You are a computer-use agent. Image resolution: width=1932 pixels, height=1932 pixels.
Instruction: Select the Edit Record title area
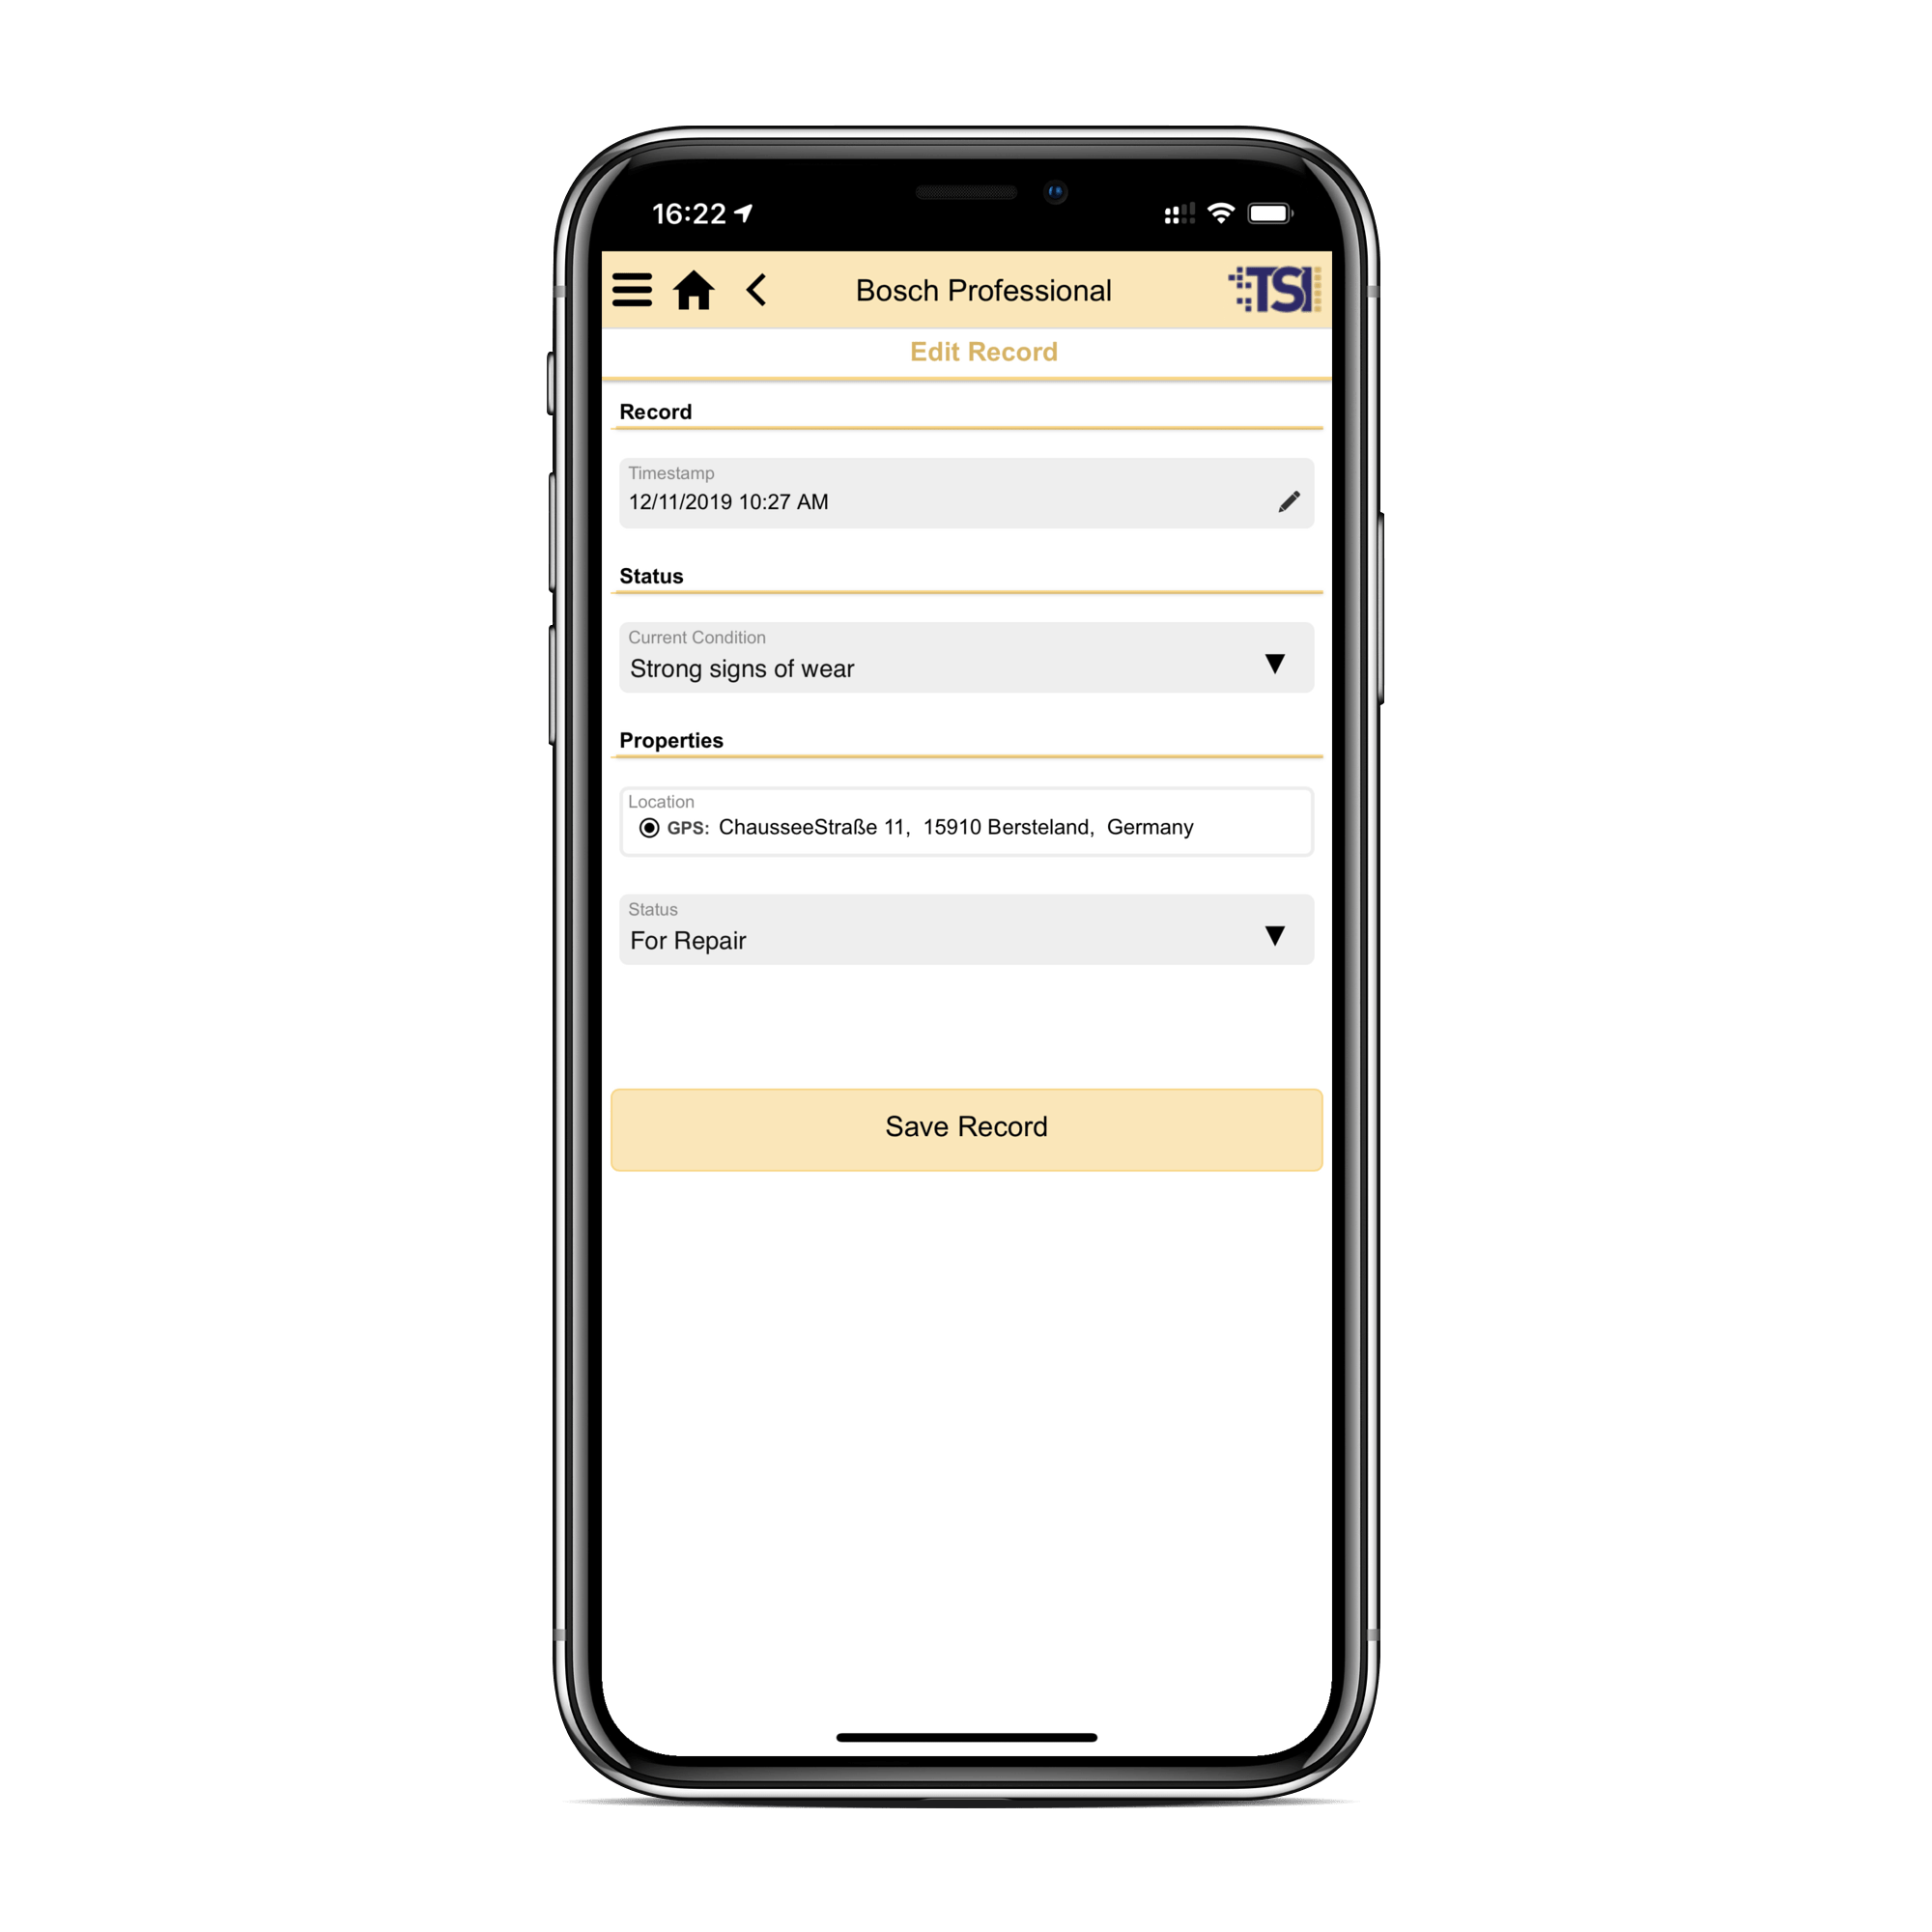point(968,351)
